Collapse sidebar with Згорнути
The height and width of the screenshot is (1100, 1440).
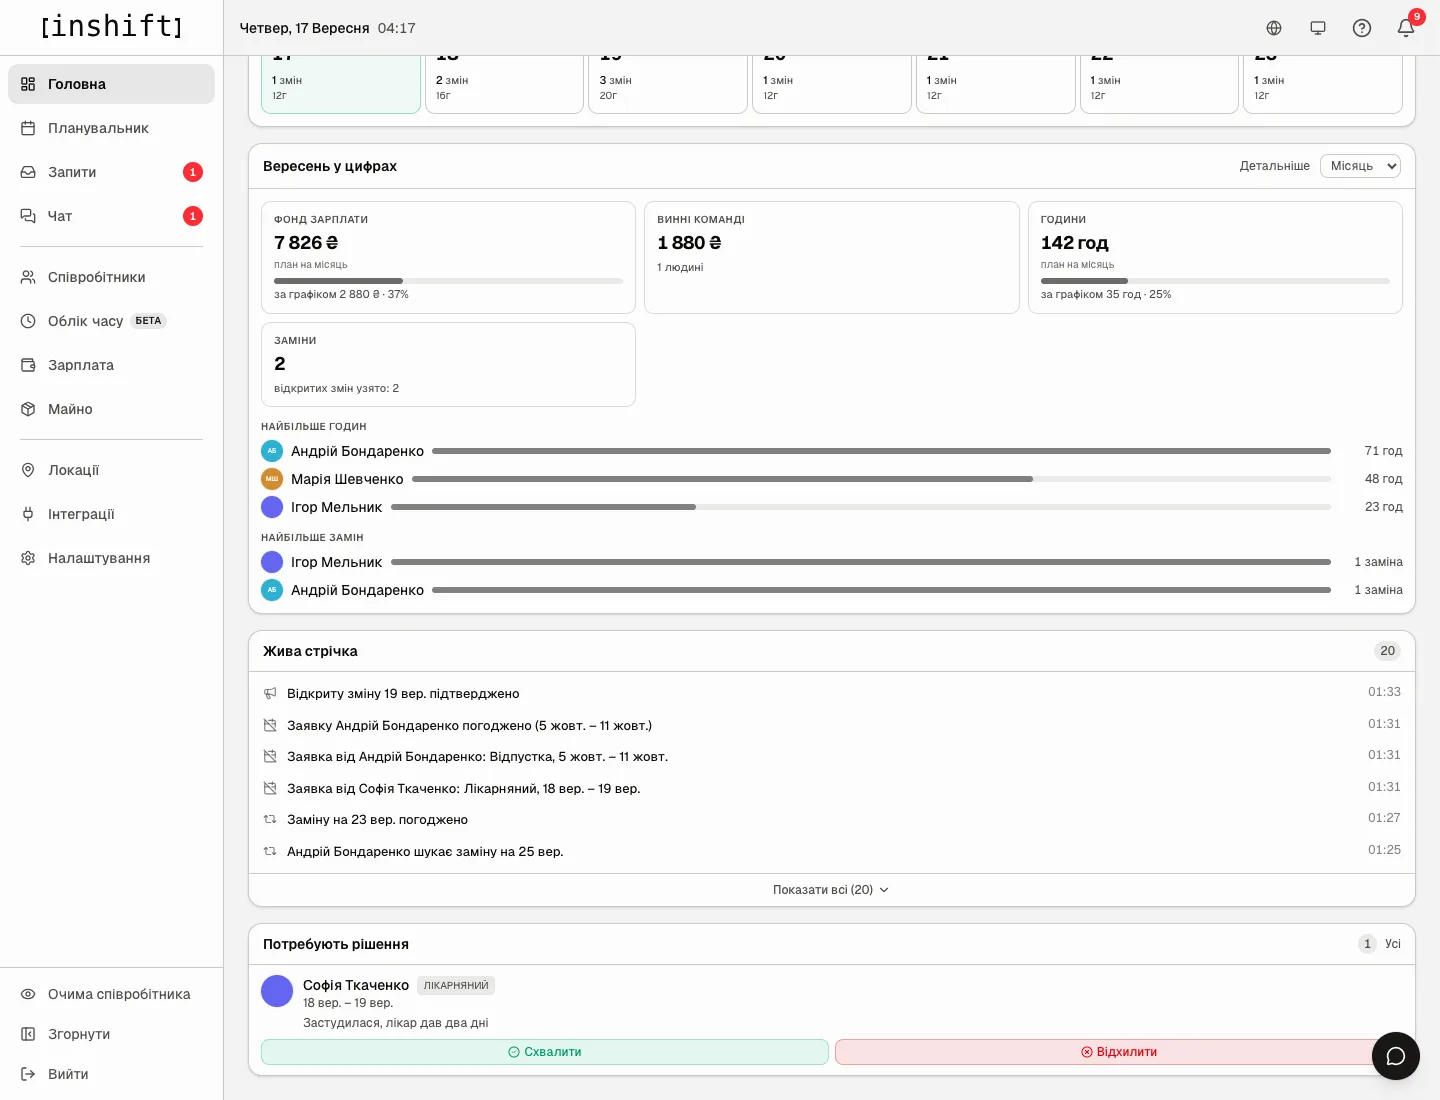point(111,1034)
